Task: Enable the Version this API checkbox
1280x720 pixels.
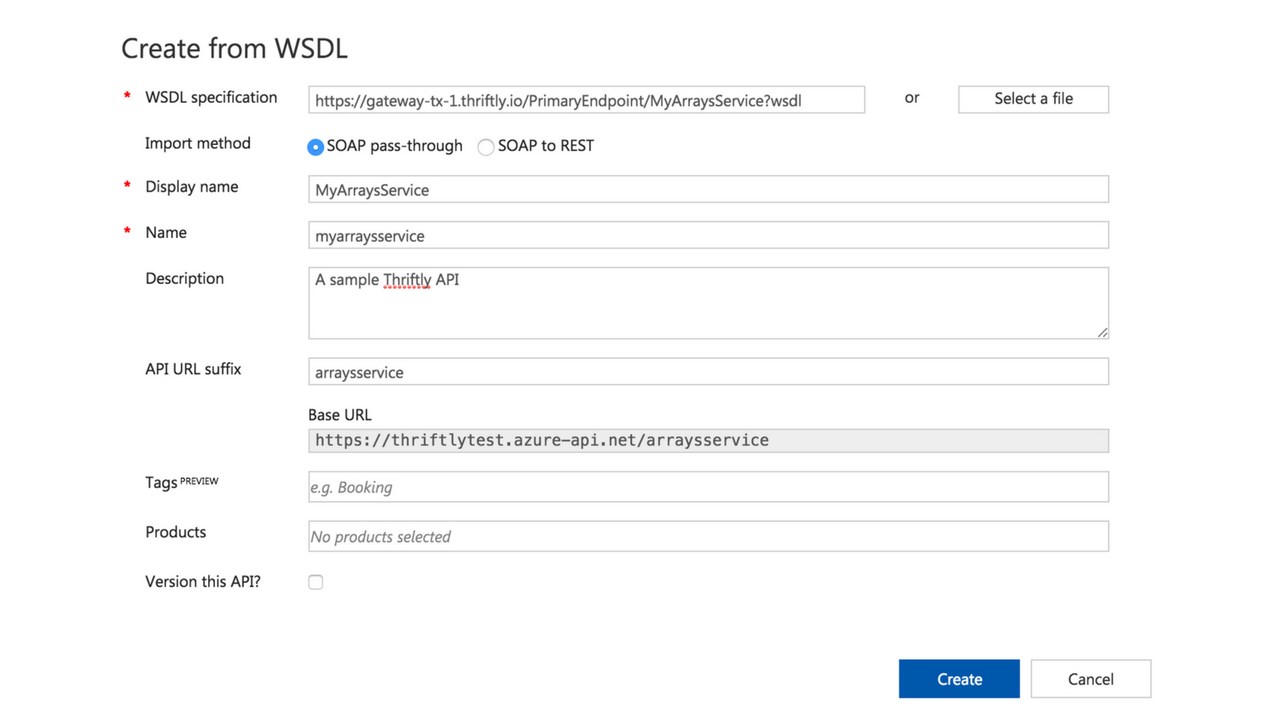Action: [x=316, y=582]
